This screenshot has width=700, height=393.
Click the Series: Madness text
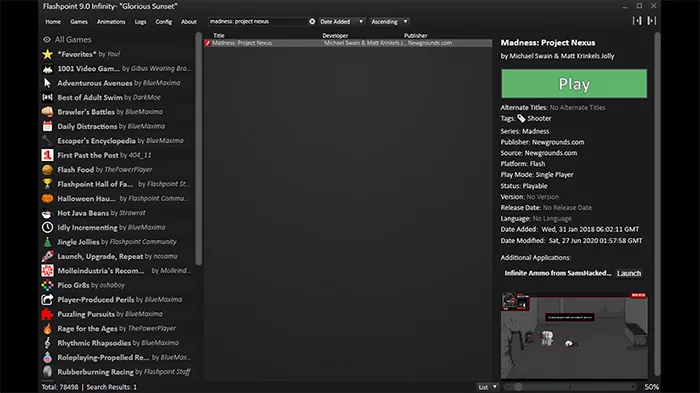pyautogui.click(x=525, y=131)
